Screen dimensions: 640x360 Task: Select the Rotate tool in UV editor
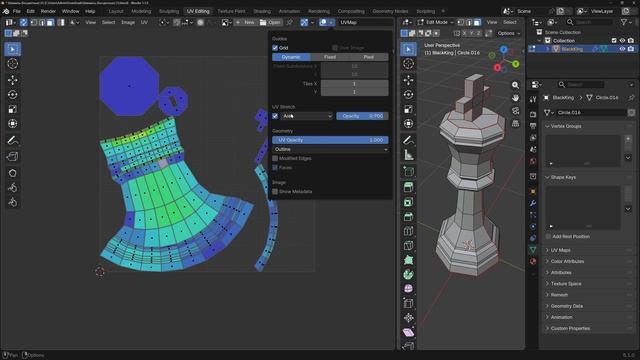coord(13,95)
